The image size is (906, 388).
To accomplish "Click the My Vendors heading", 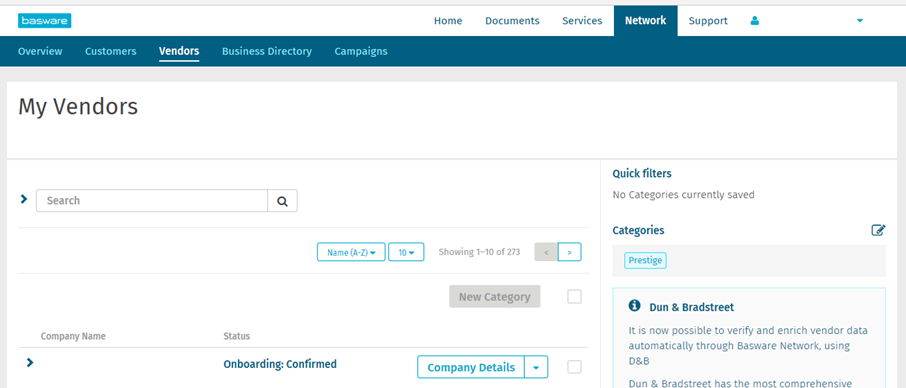I will pyautogui.click(x=78, y=107).
